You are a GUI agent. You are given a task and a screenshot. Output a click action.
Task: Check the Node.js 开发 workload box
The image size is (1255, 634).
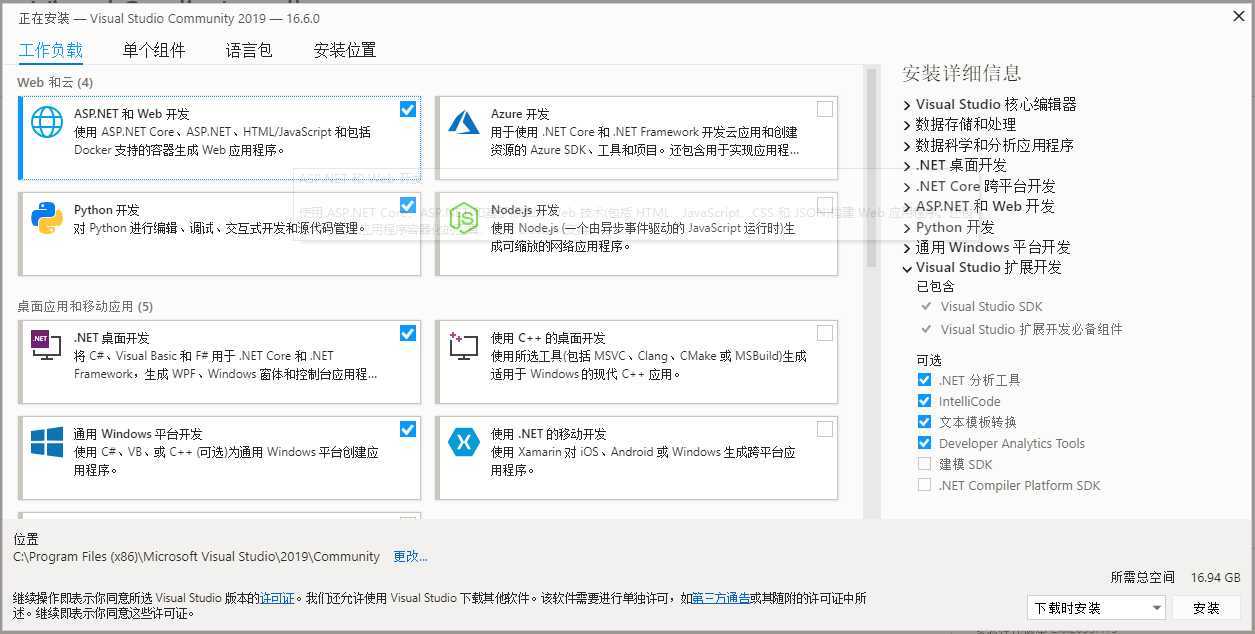tap(825, 206)
